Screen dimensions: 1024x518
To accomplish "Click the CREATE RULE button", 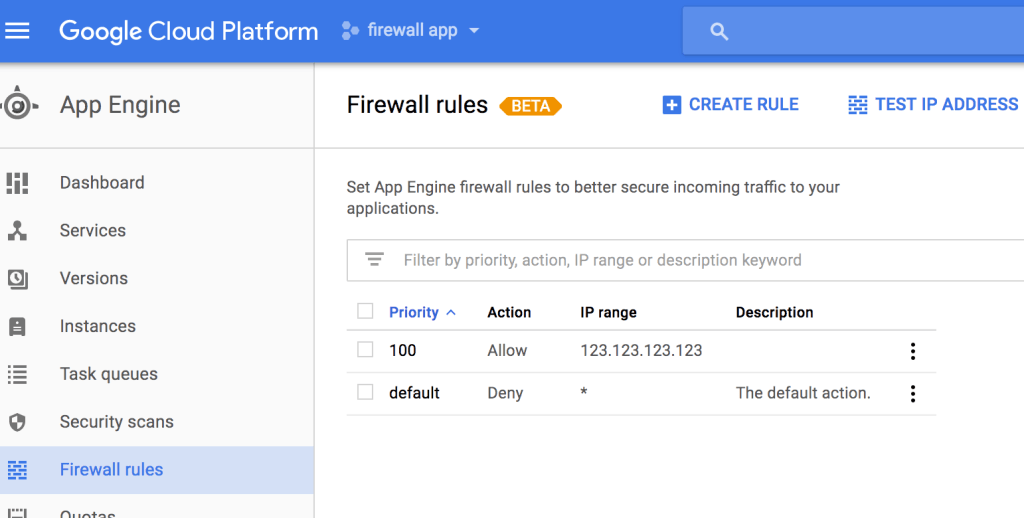I will [731, 105].
